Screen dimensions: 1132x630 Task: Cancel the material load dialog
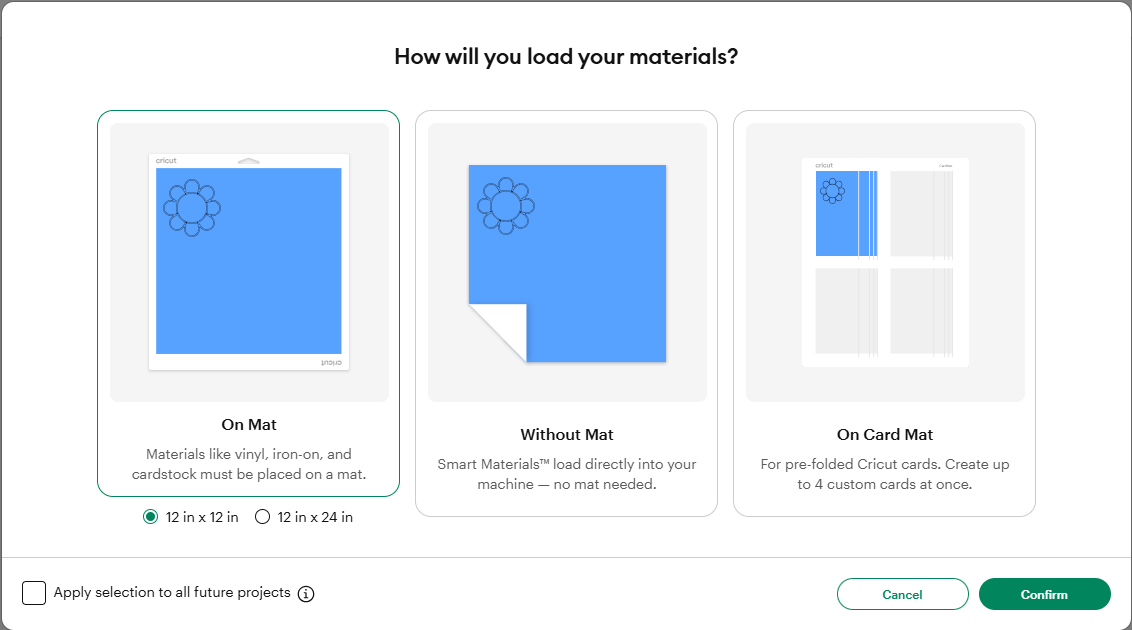902,594
